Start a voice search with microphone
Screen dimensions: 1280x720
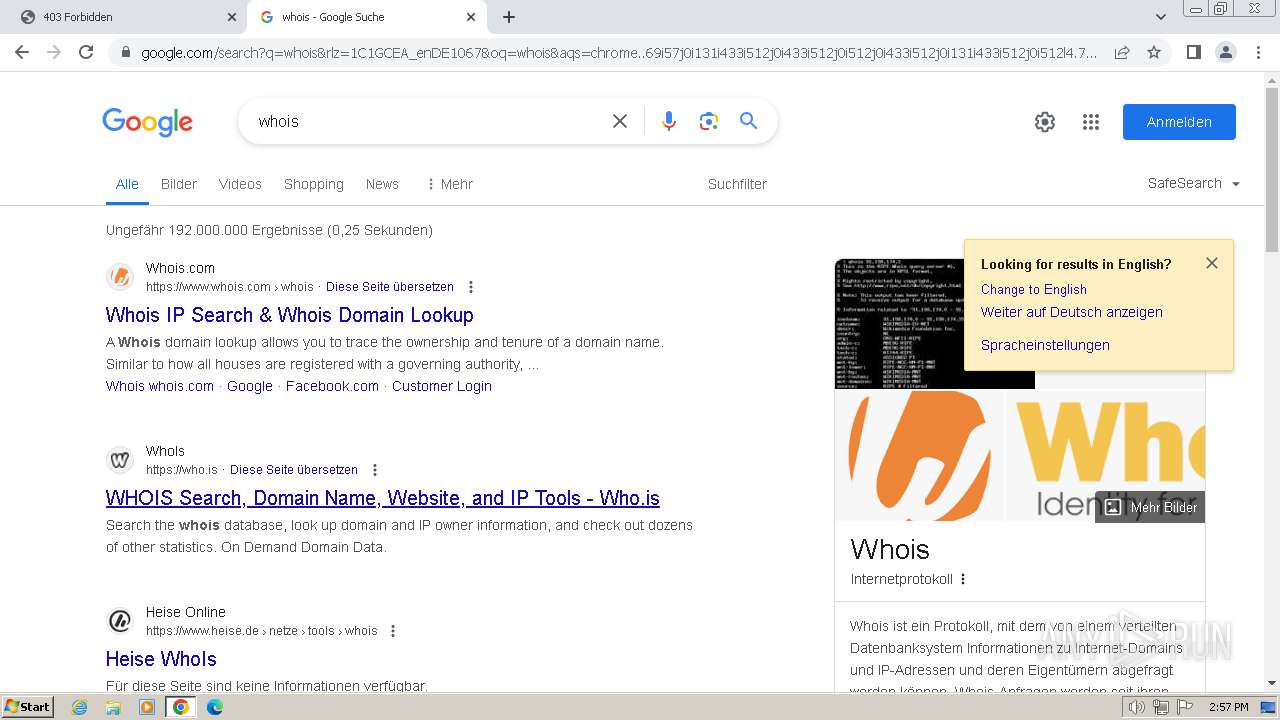point(669,121)
